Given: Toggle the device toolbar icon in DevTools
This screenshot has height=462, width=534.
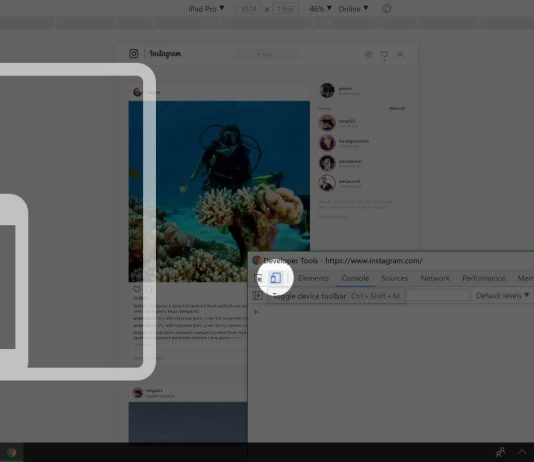Looking at the screenshot, I should click(276, 278).
